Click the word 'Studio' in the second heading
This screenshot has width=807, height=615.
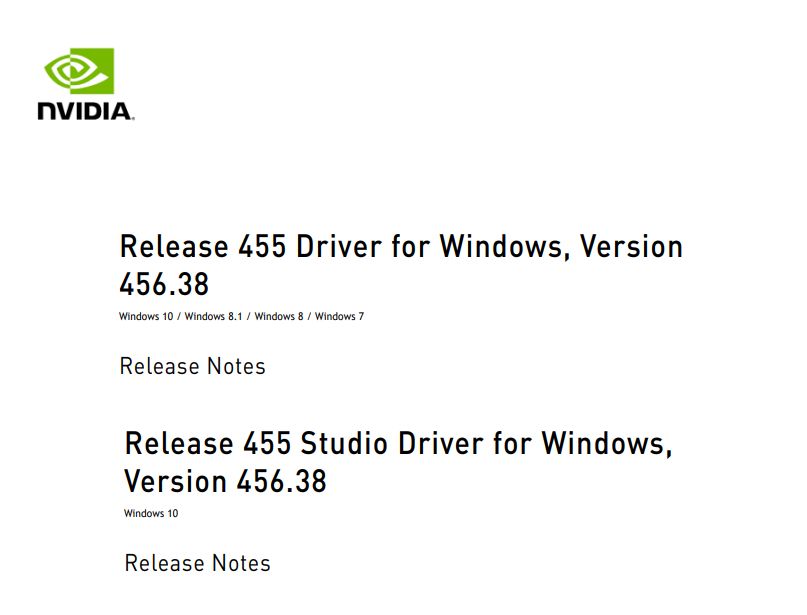click(x=344, y=443)
